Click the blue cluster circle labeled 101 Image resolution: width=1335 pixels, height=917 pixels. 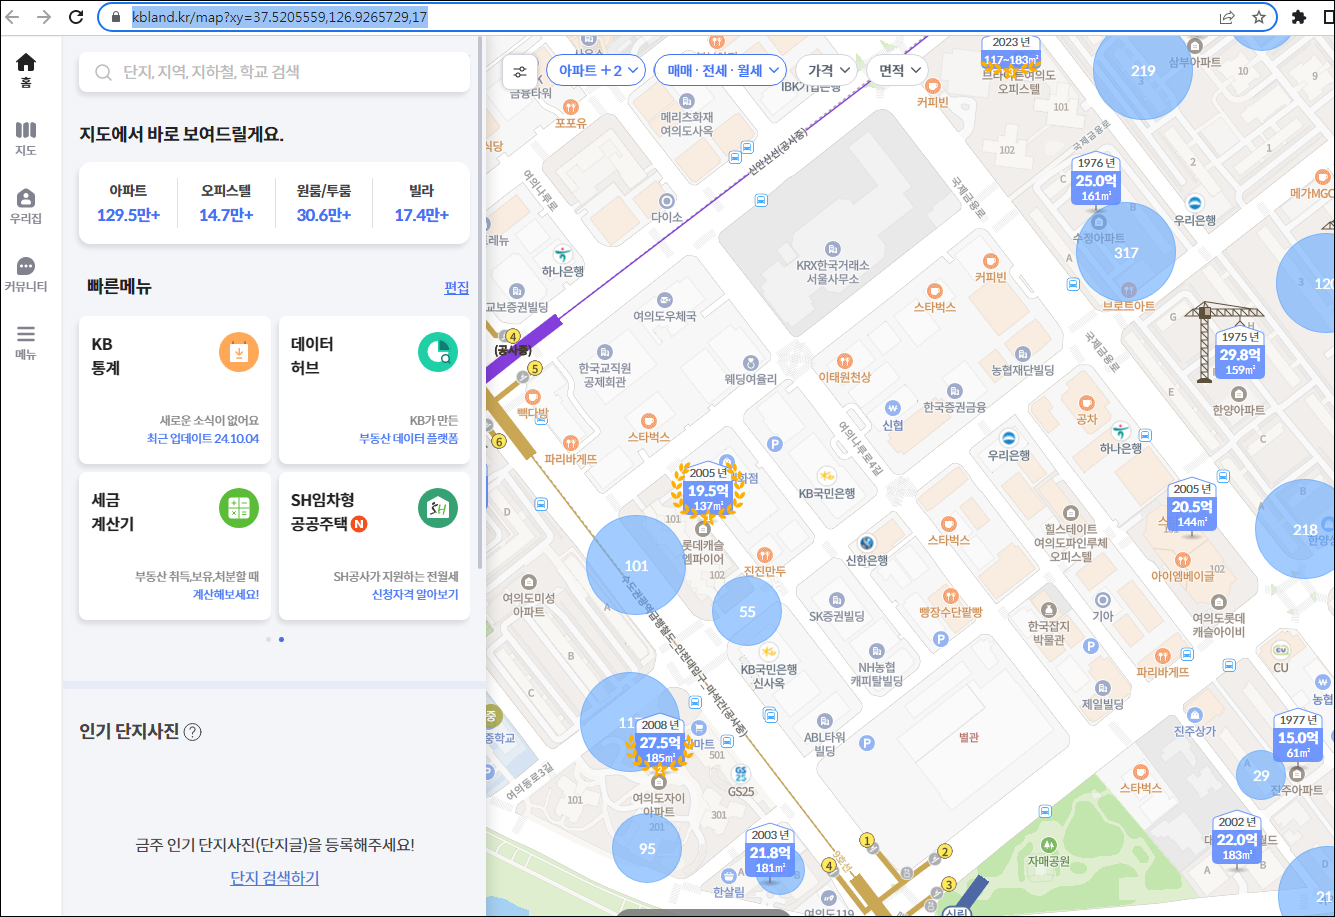pyautogui.click(x=636, y=565)
